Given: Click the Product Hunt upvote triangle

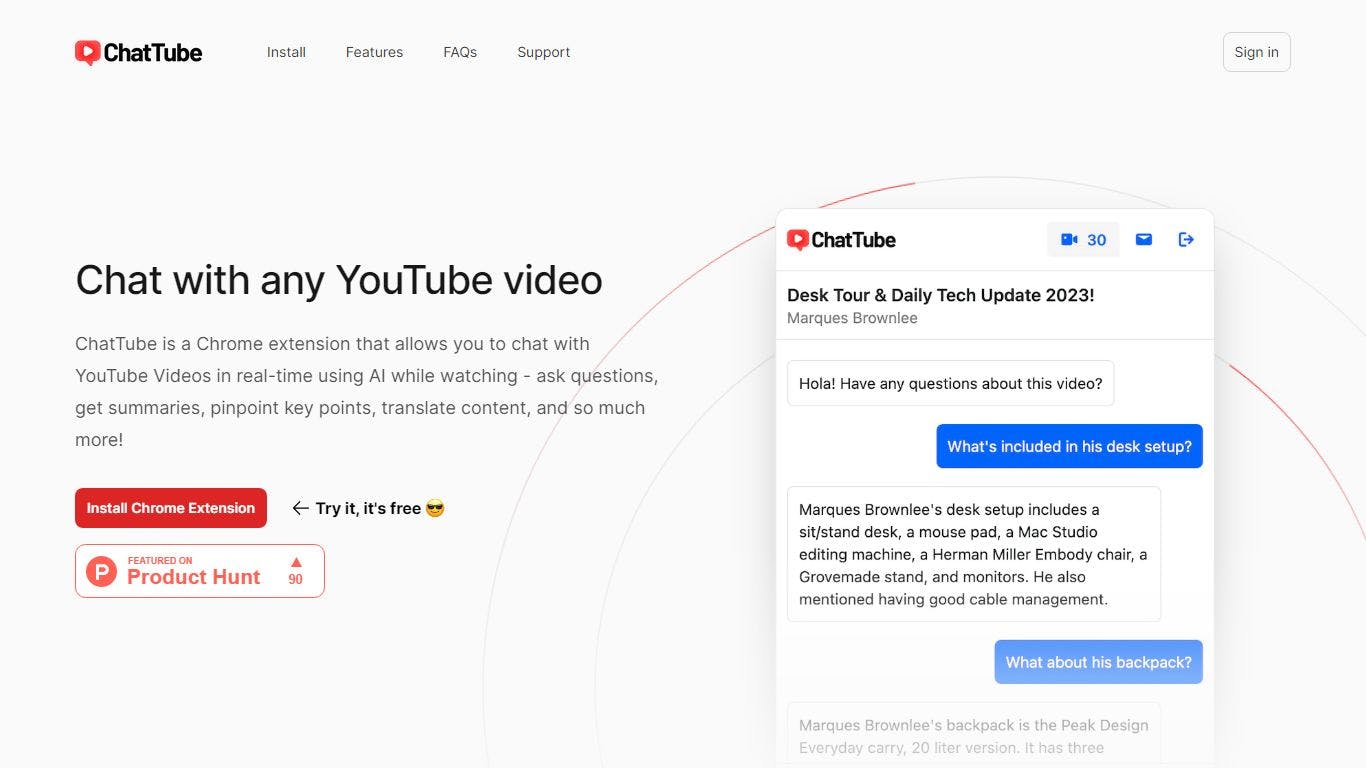Looking at the screenshot, I should (296, 563).
